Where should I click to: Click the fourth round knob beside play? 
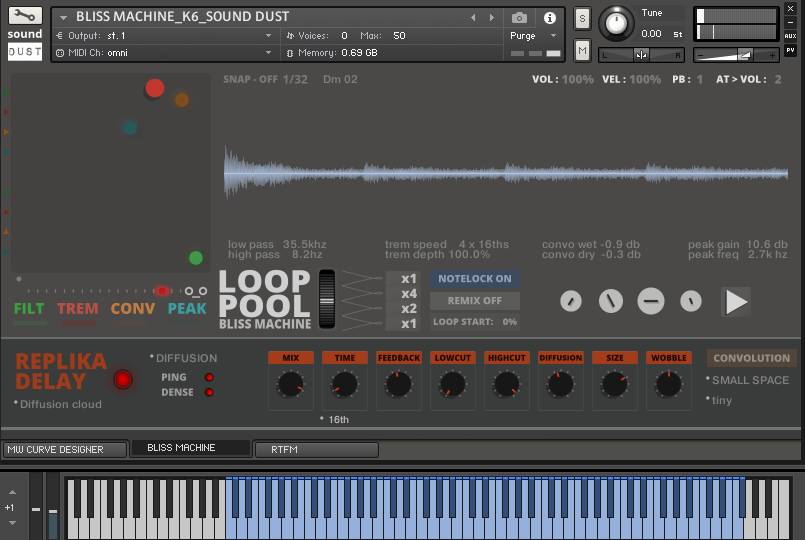tap(691, 301)
